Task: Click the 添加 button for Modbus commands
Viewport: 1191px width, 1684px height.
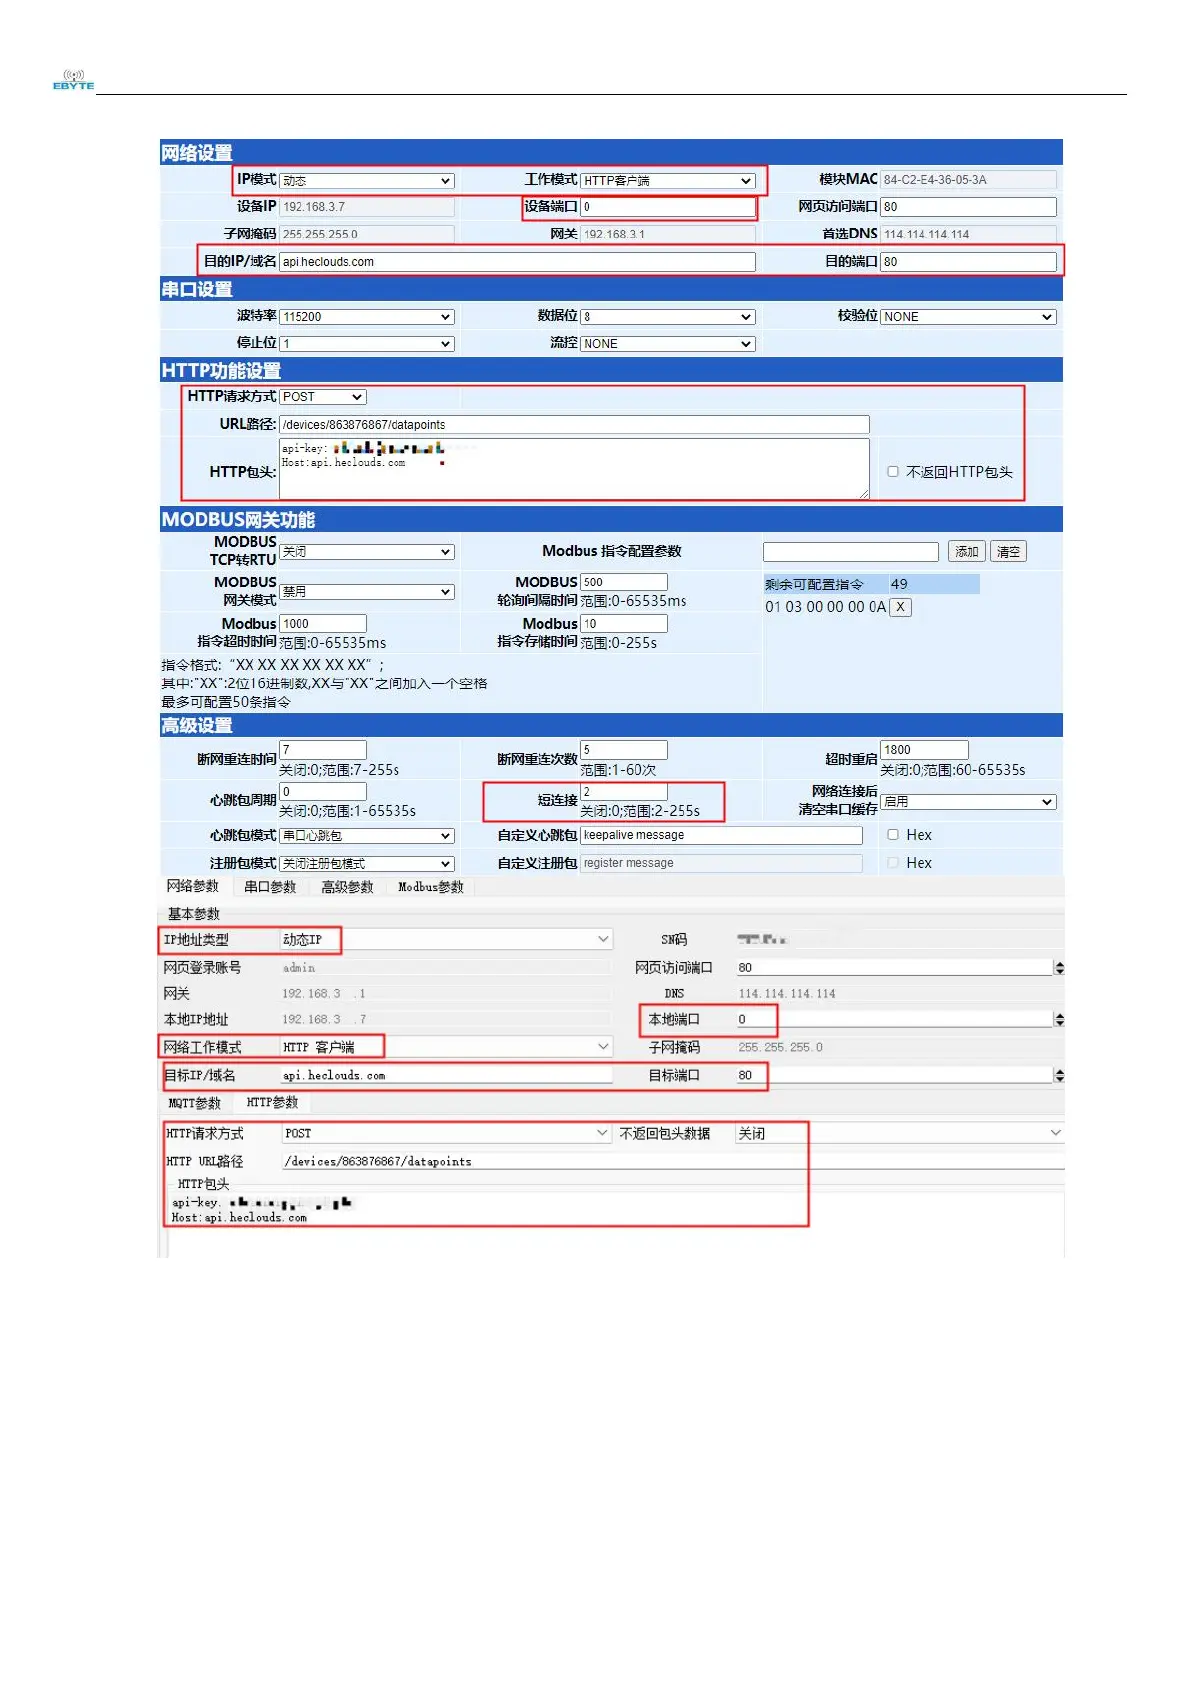Action: pyautogui.click(x=967, y=552)
